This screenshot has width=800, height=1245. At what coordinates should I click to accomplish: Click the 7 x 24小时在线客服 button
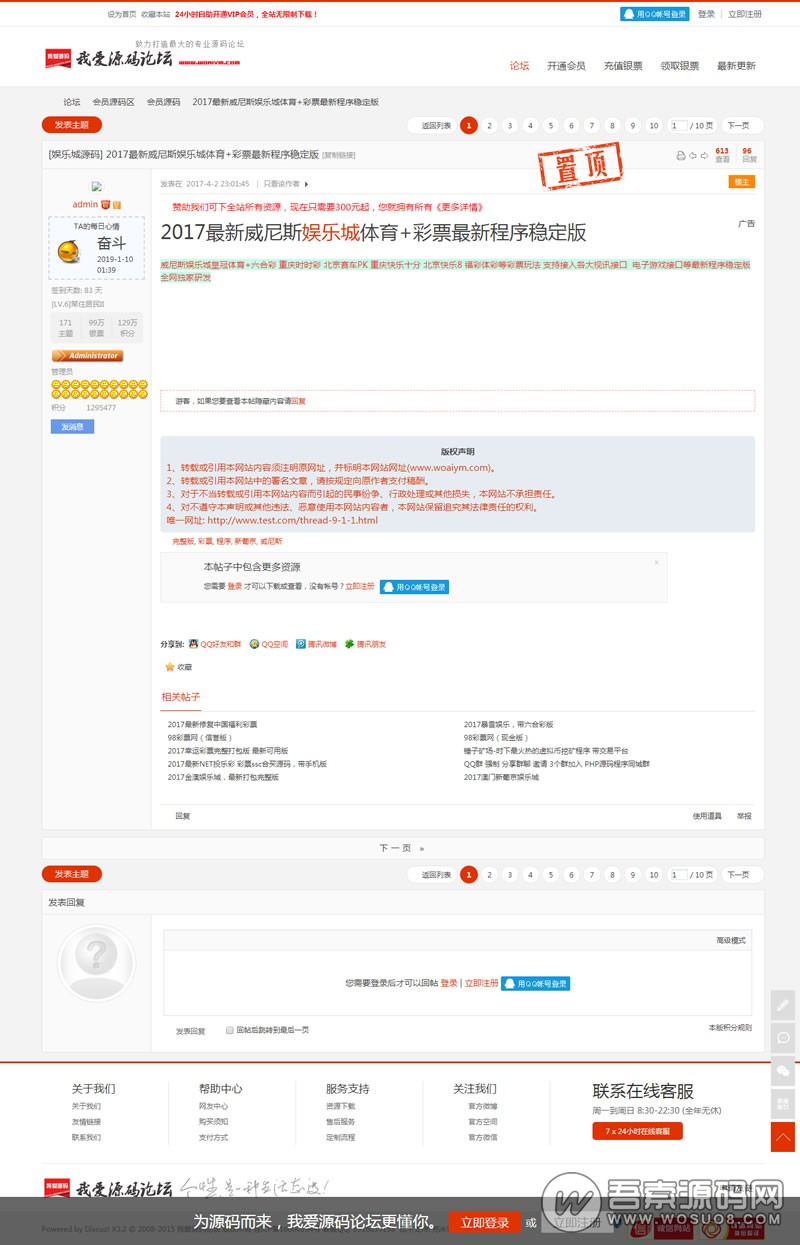pyautogui.click(x=637, y=1131)
